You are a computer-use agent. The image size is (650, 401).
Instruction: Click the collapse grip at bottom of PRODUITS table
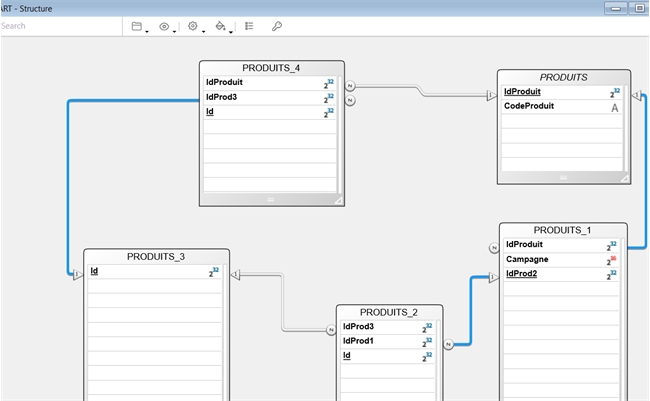[x=563, y=178]
